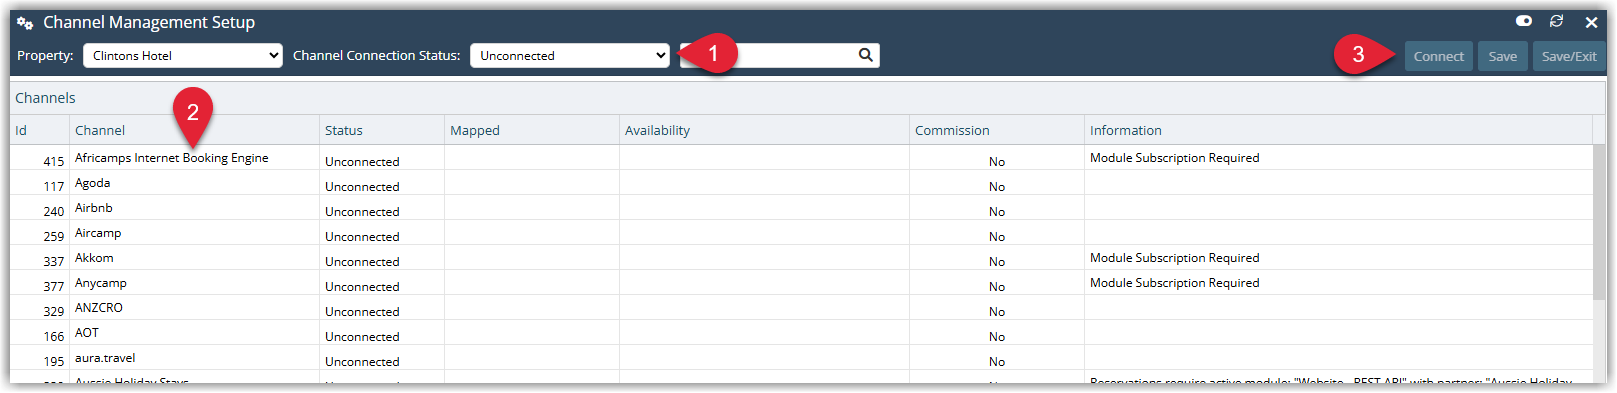Select the Aircamp channel row
The height and width of the screenshot is (393, 1617).
(x=801, y=233)
